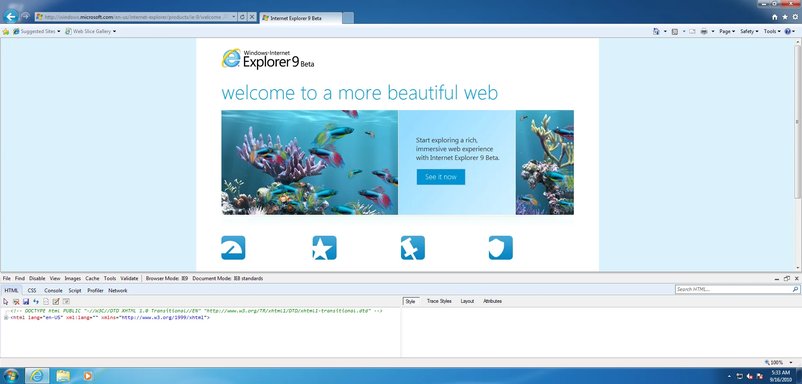Open the Validate menu in developer tools

pos(129,279)
